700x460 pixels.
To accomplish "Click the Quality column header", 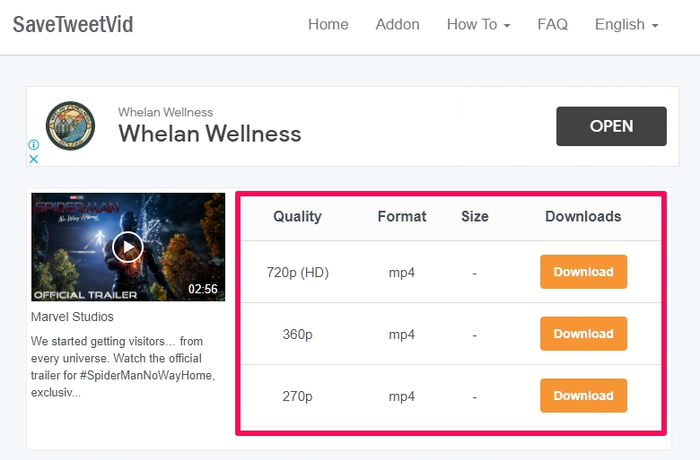I will tap(297, 216).
